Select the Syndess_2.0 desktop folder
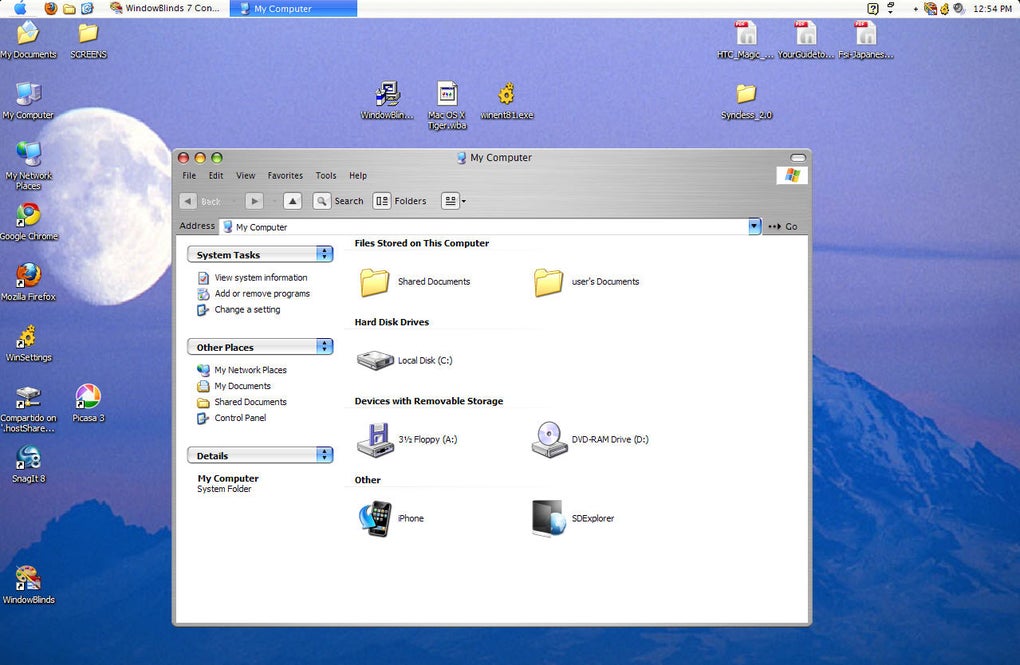This screenshot has width=1020, height=665. pos(746,100)
